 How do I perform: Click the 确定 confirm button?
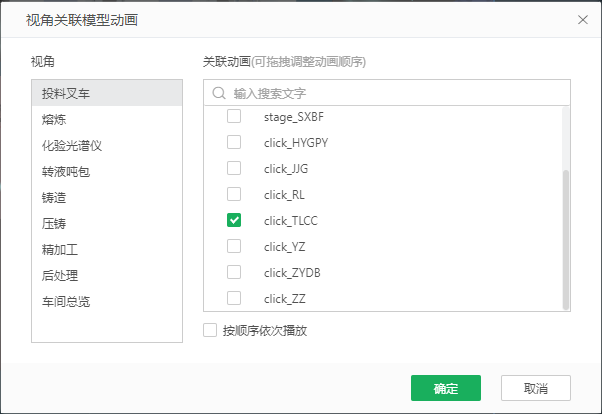click(446, 388)
